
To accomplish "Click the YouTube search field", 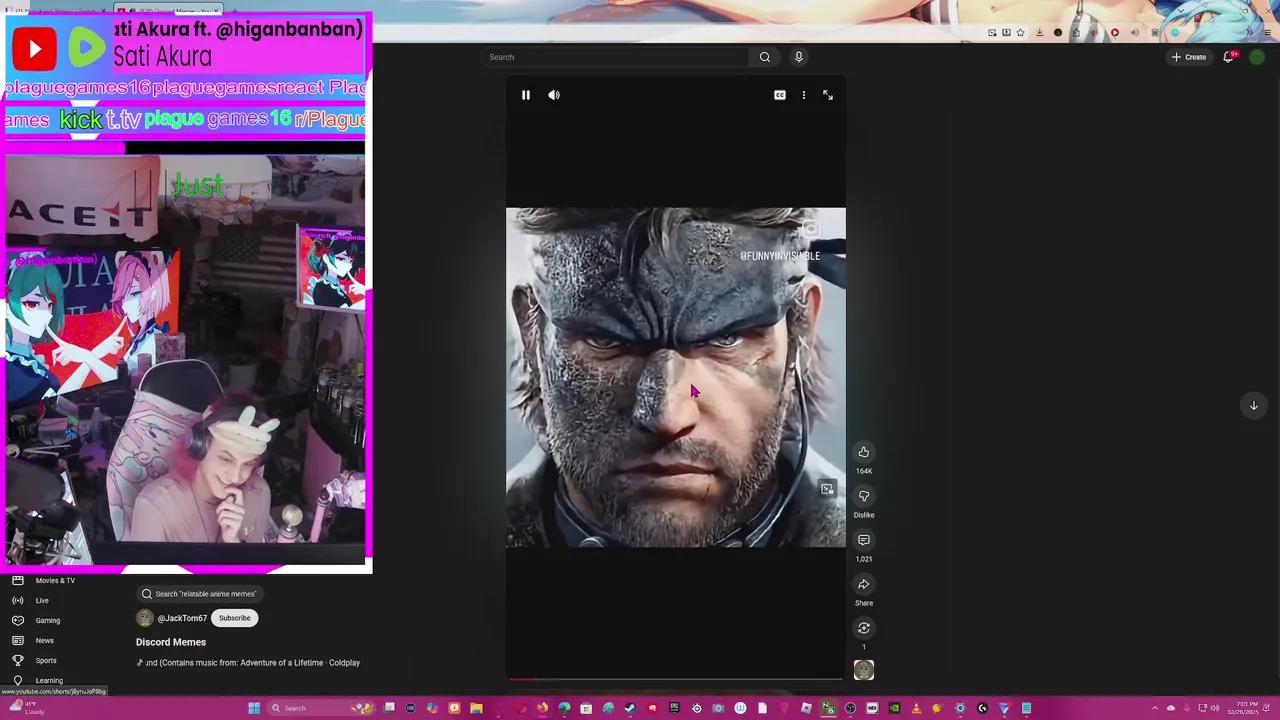I will coord(615,57).
